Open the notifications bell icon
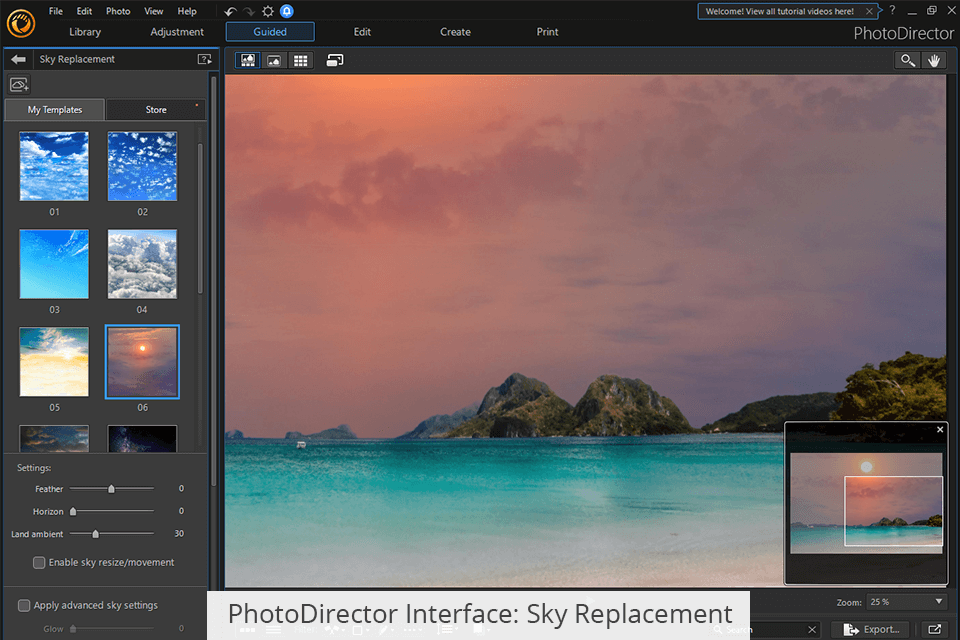 [287, 11]
